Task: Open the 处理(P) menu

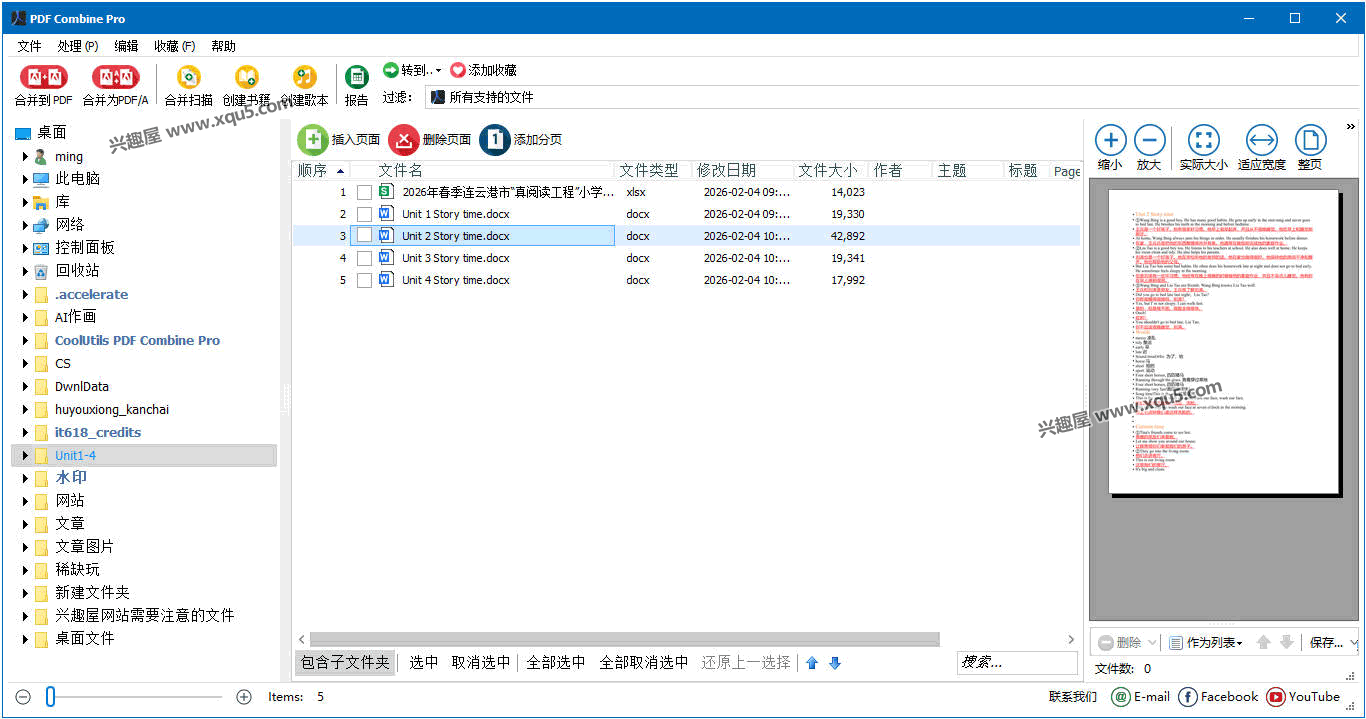Action: coord(78,46)
